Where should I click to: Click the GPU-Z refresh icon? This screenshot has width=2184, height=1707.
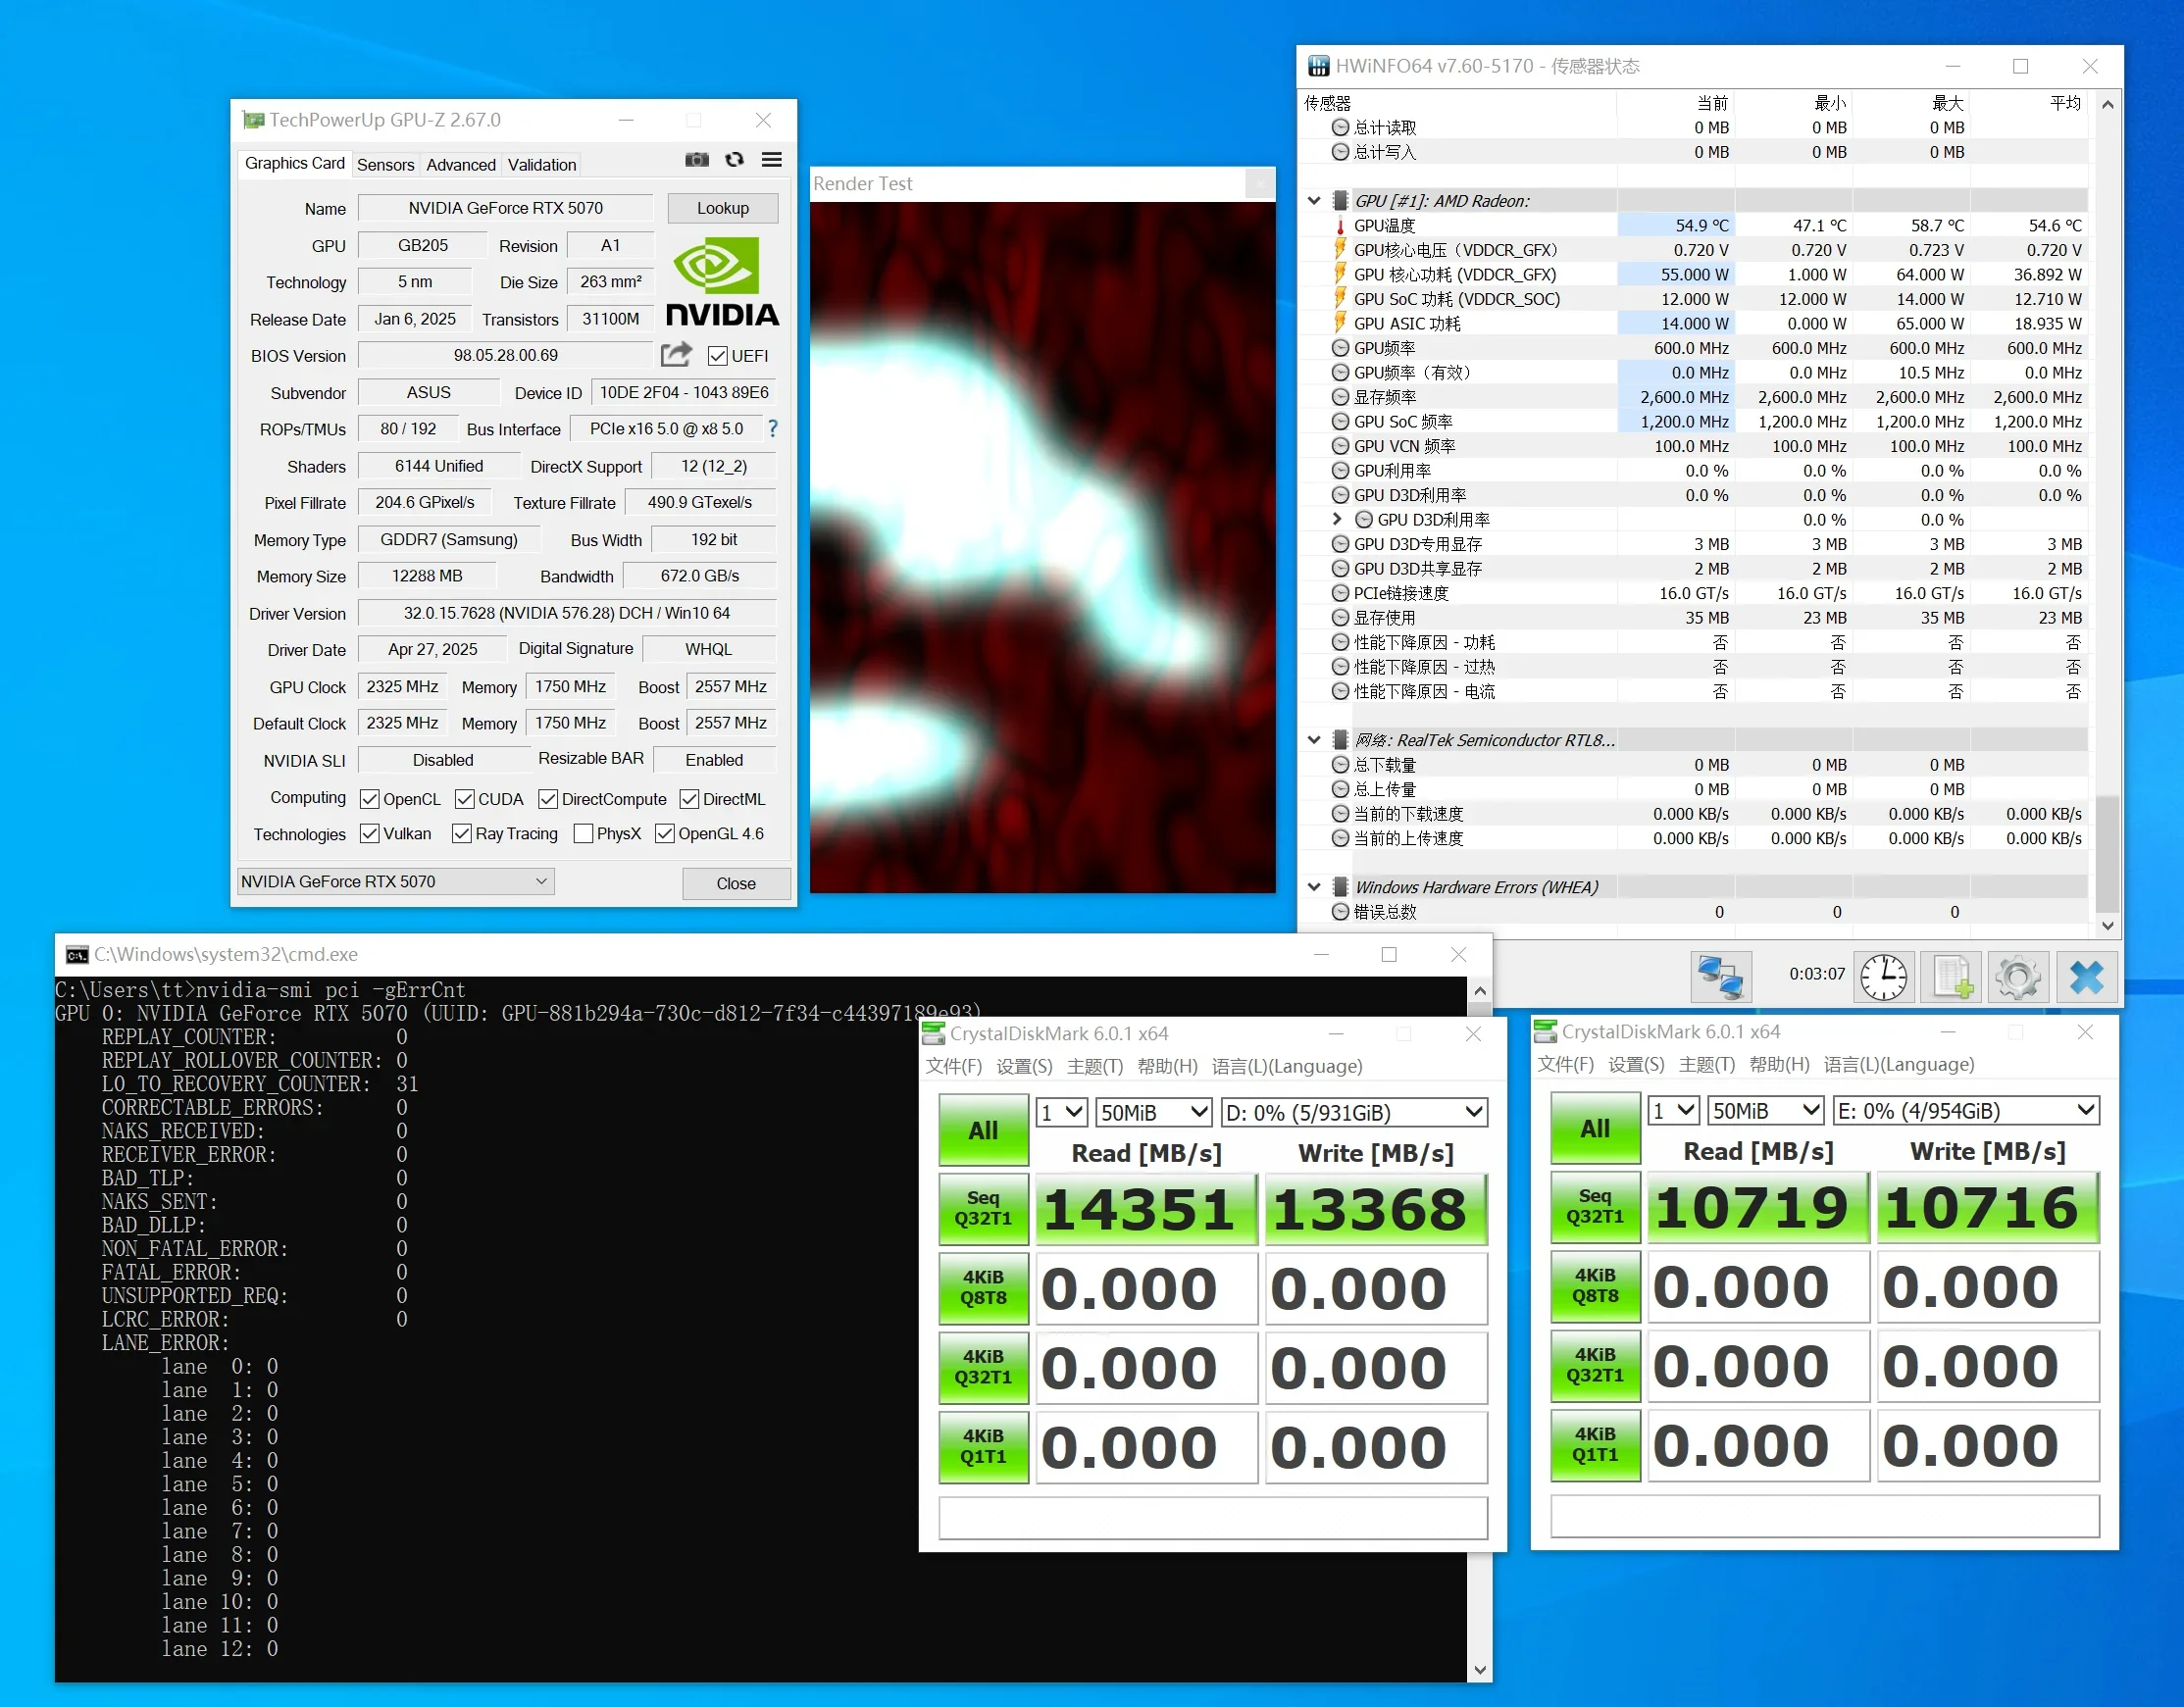(x=734, y=160)
